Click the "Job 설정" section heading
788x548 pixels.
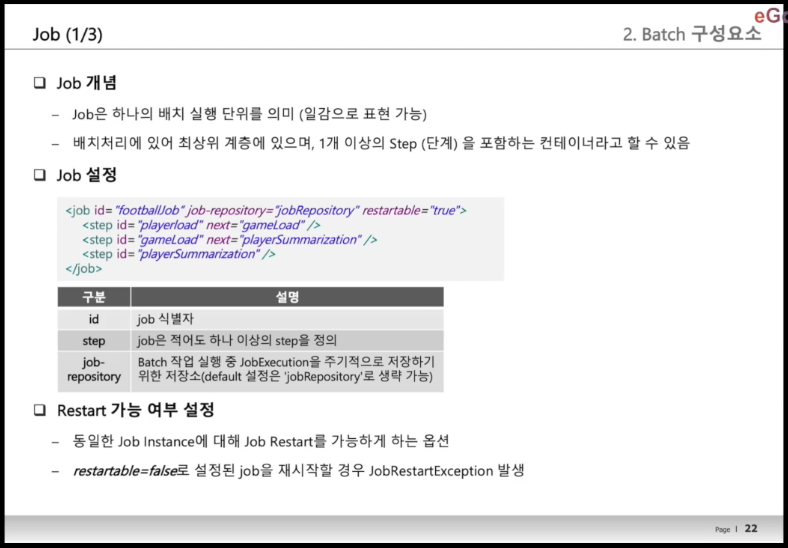[86, 175]
